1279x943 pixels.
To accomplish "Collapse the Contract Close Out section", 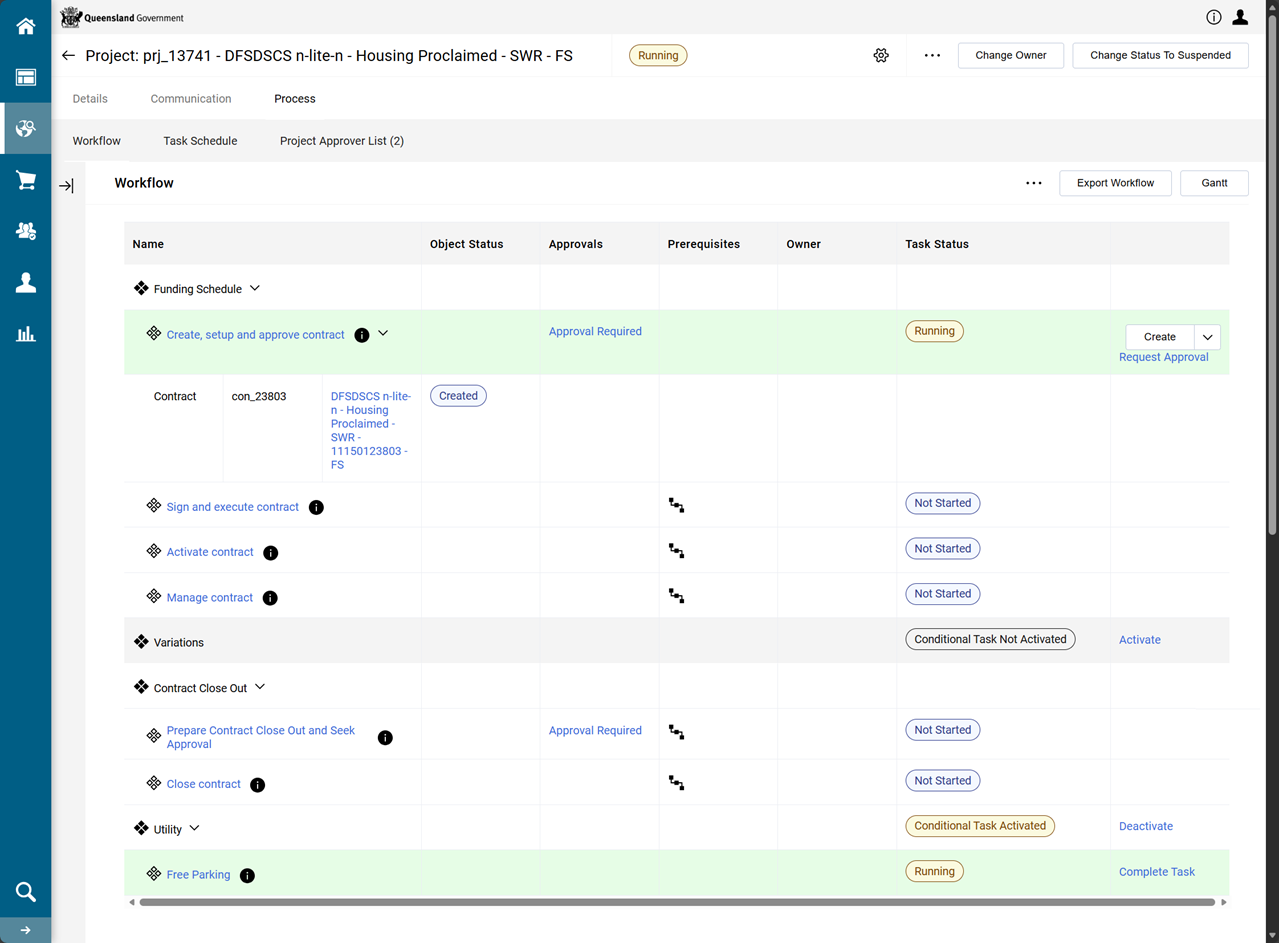I will pos(260,688).
